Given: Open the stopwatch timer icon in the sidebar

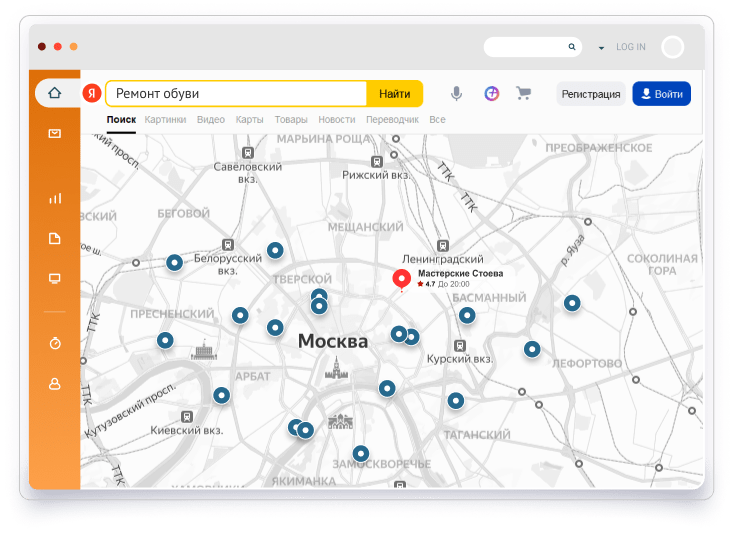Looking at the screenshot, I should click(55, 343).
